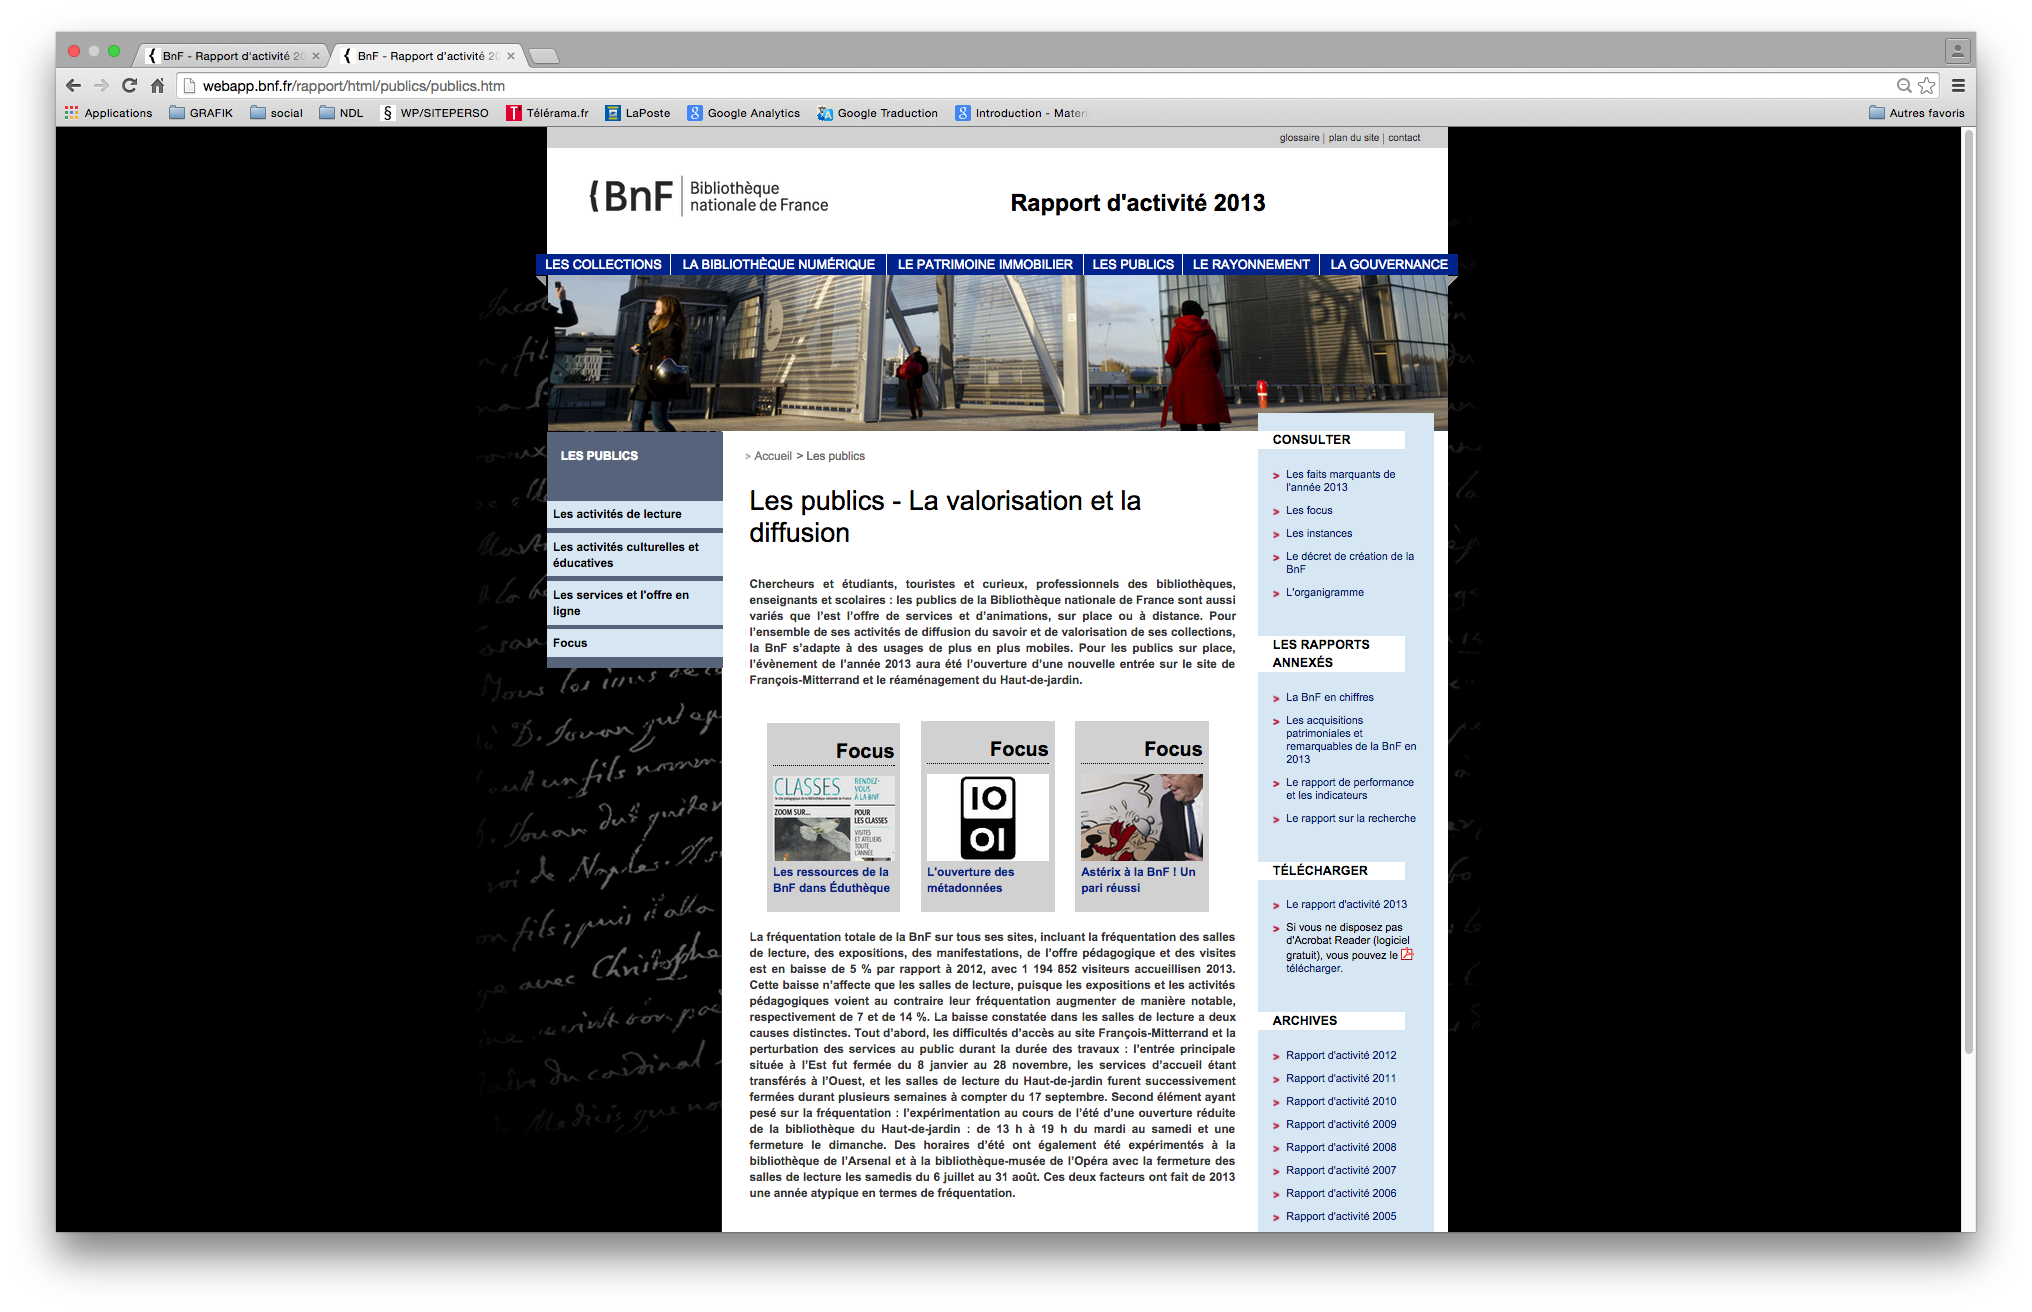Click the PDF Acrobat download icon
The width and height of the screenshot is (2032, 1312).
[x=1407, y=954]
